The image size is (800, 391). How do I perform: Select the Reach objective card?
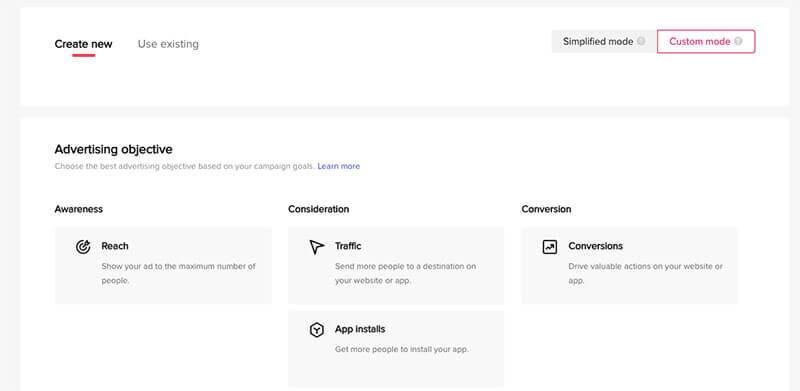[163, 265]
